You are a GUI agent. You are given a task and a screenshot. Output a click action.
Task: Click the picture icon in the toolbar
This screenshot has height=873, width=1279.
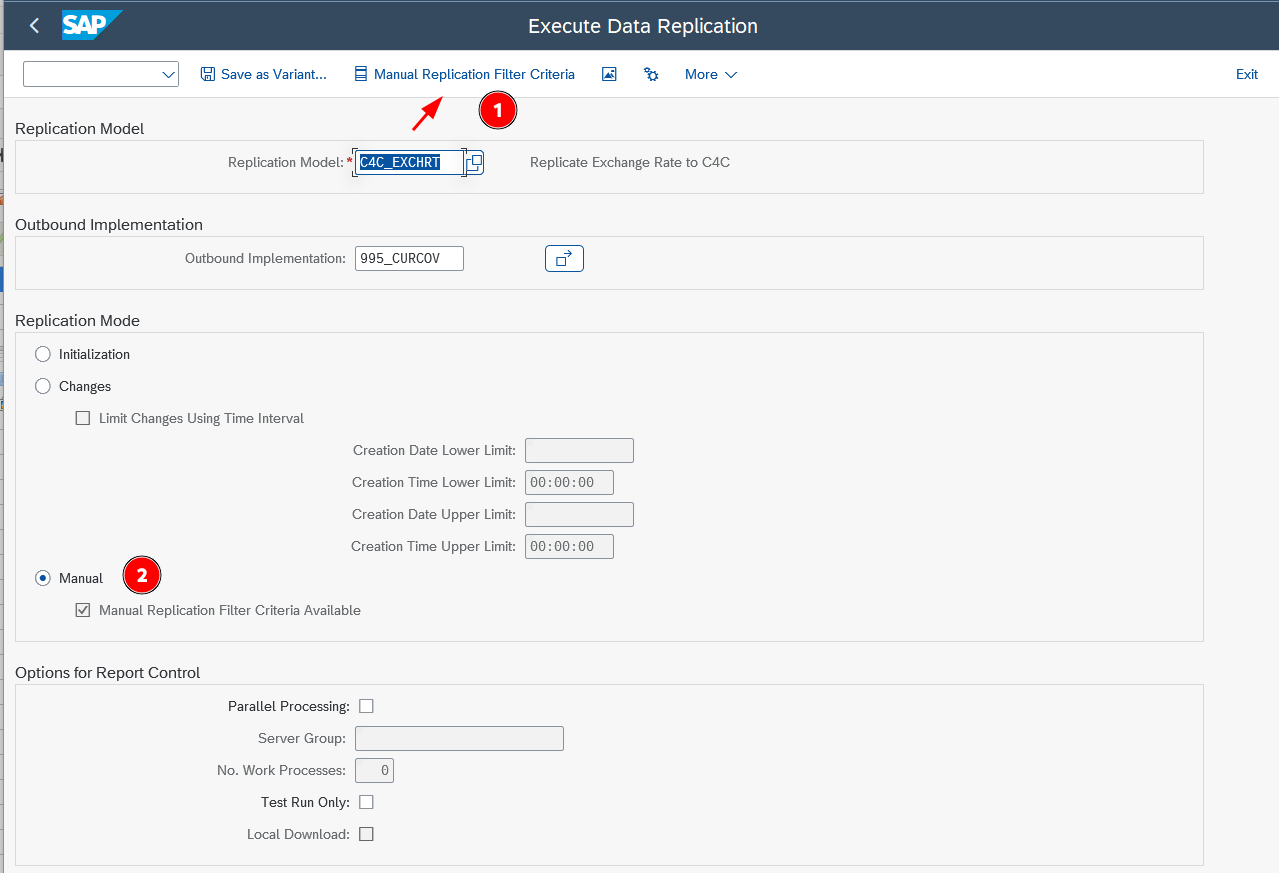[x=609, y=74]
